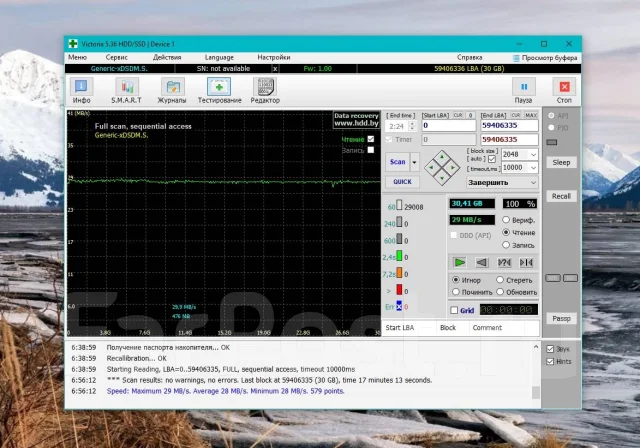Click the 'Scan results: no warnings' log line

269,380
